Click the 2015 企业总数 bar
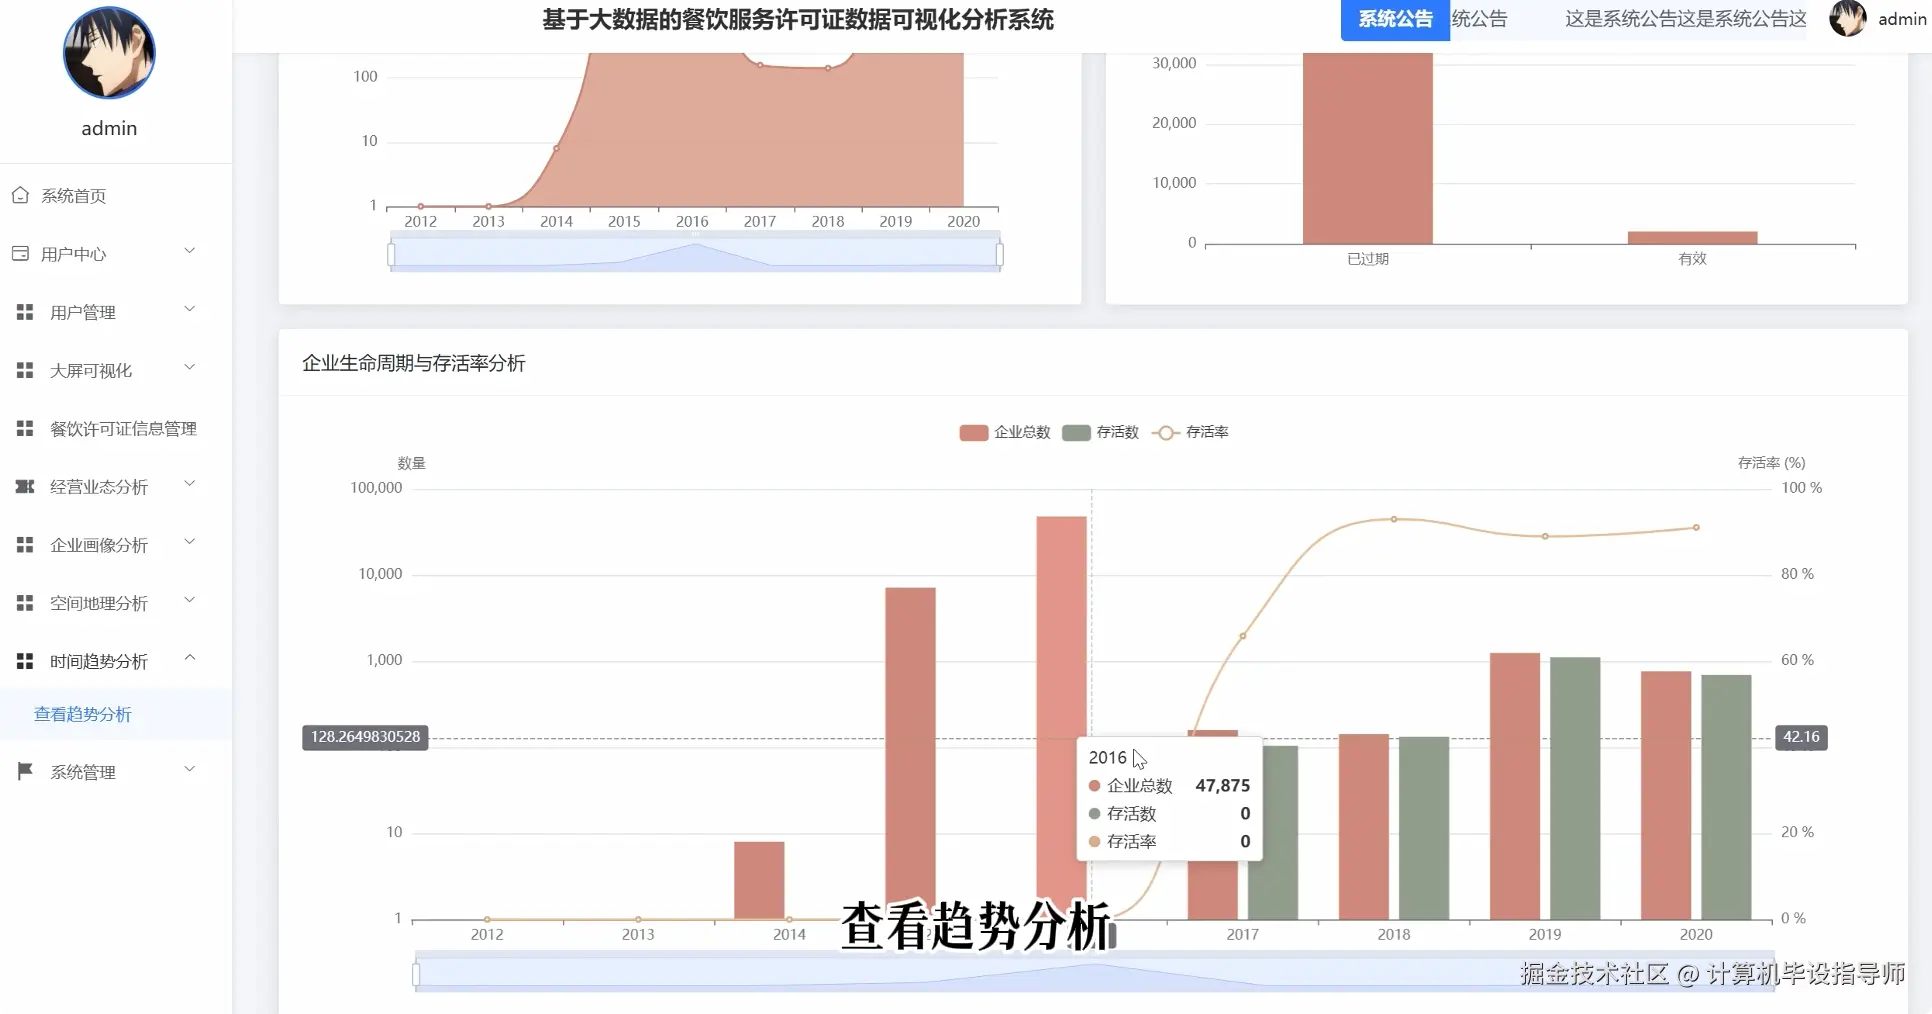The width and height of the screenshot is (1932, 1014). (910, 753)
